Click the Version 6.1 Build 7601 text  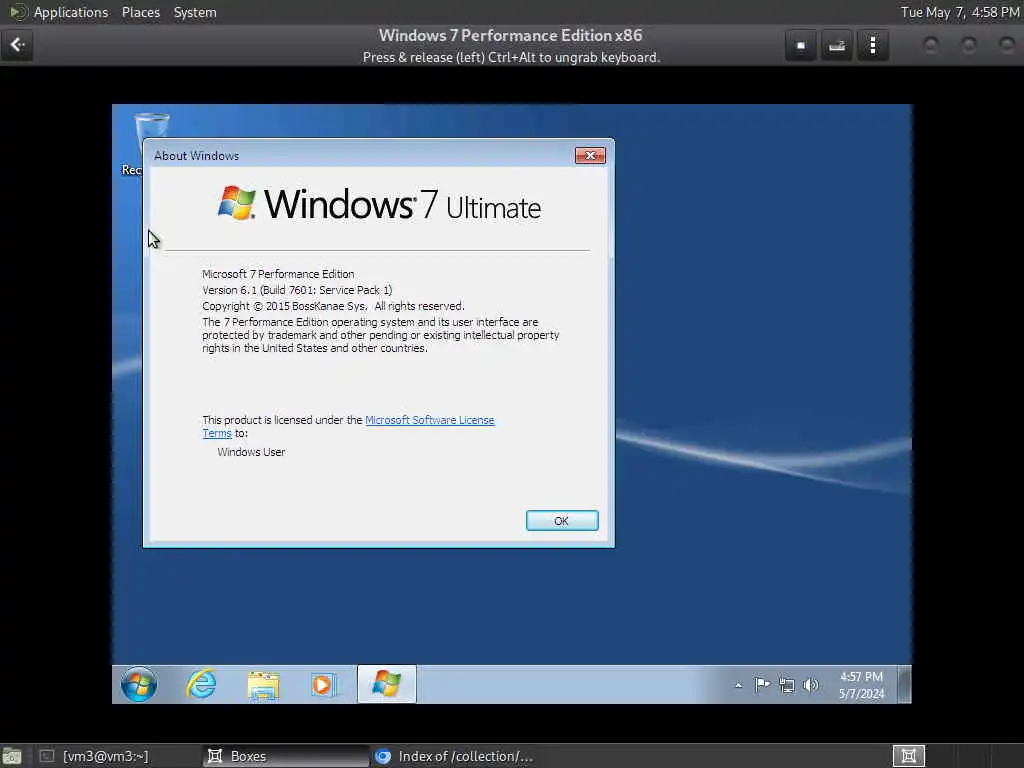pos(297,290)
